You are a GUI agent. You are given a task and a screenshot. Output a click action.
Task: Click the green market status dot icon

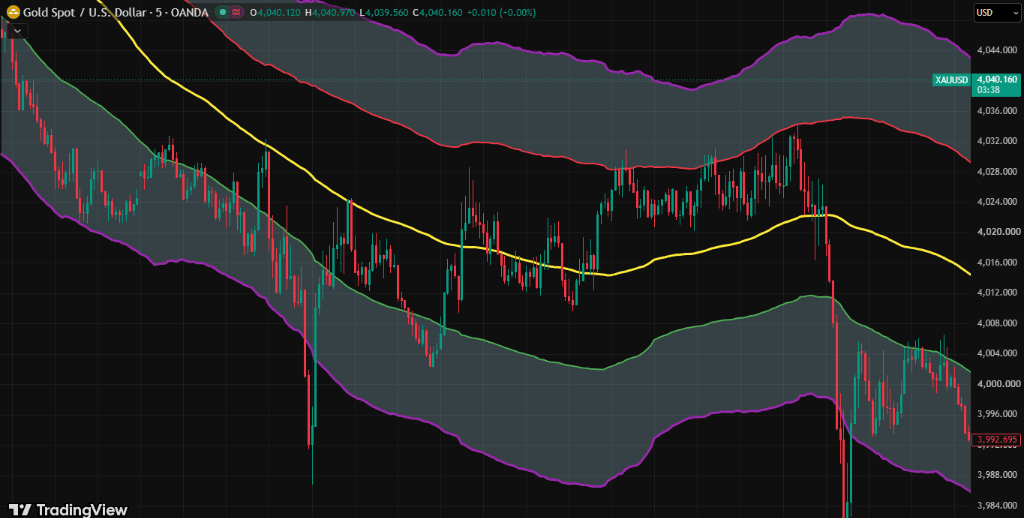click(224, 12)
